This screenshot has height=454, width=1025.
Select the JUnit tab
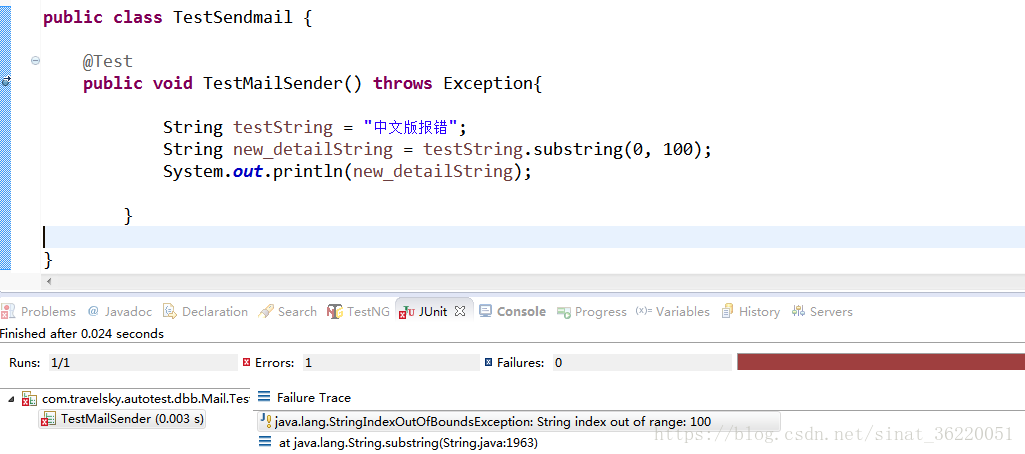tap(433, 312)
